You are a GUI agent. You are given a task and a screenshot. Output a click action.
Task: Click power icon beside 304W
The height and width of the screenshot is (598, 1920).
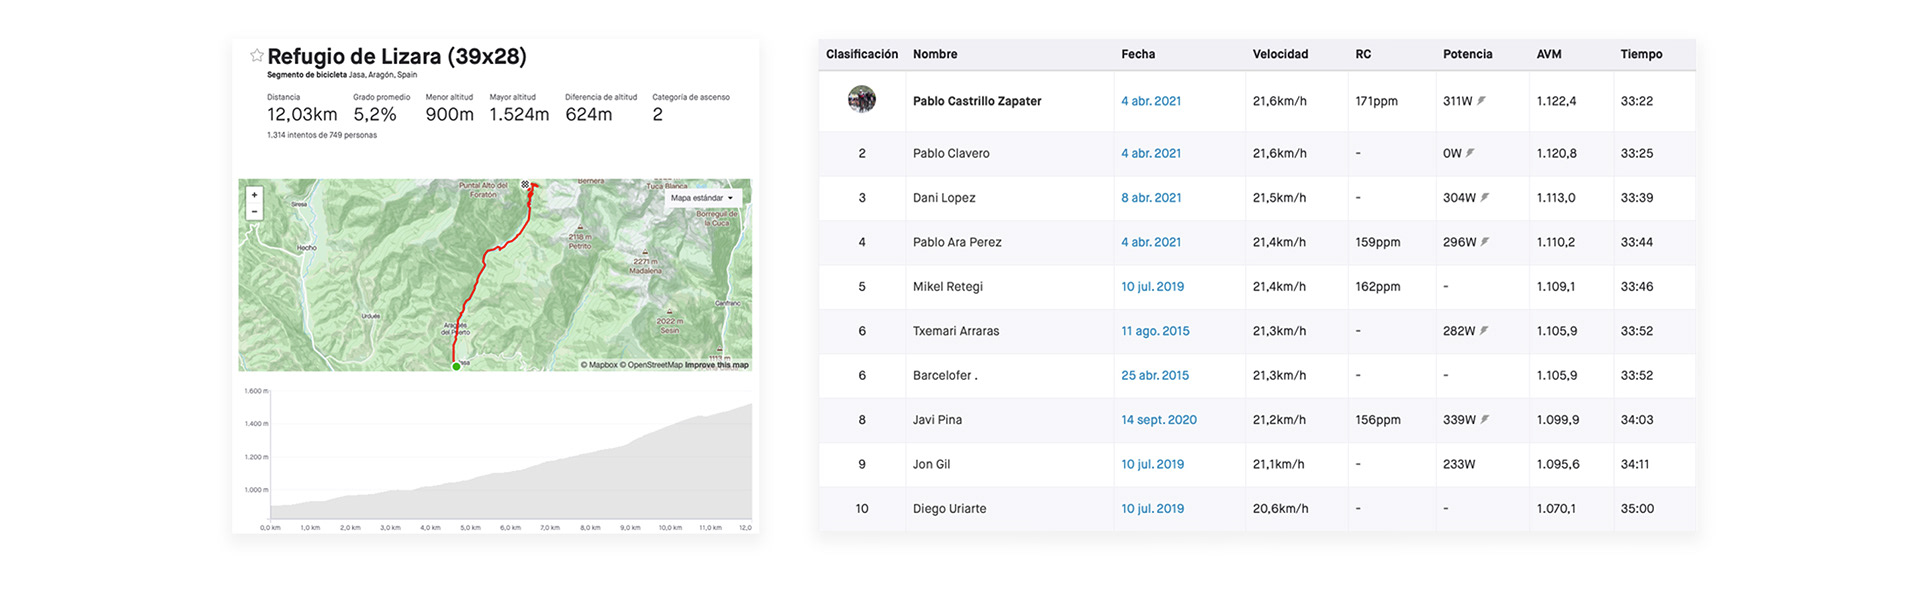[1485, 197]
